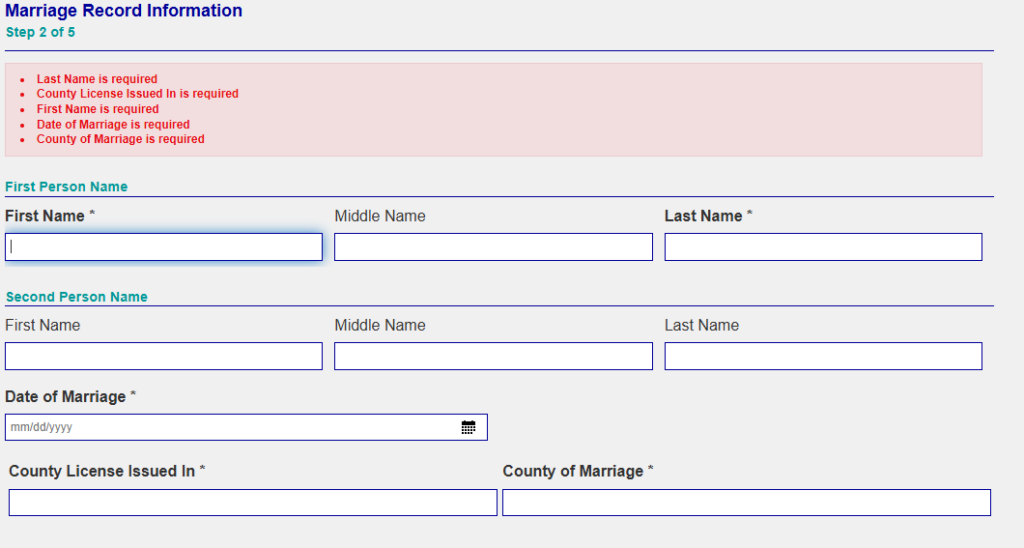
Task: Focus the County License Issued In field
Action: [252, 503]
